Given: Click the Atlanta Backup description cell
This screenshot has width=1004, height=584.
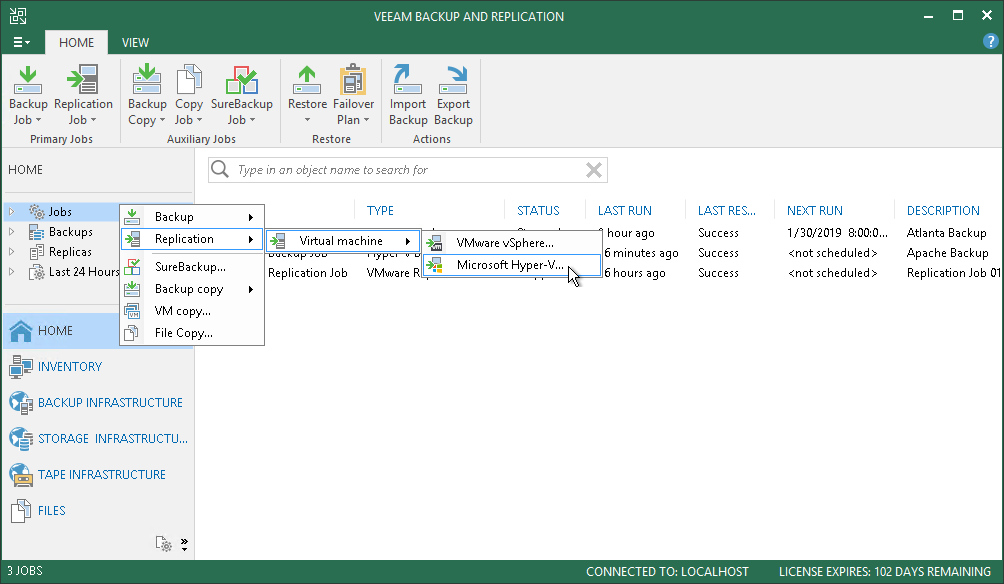Looking at the screenshot, I should pos(946,233).
